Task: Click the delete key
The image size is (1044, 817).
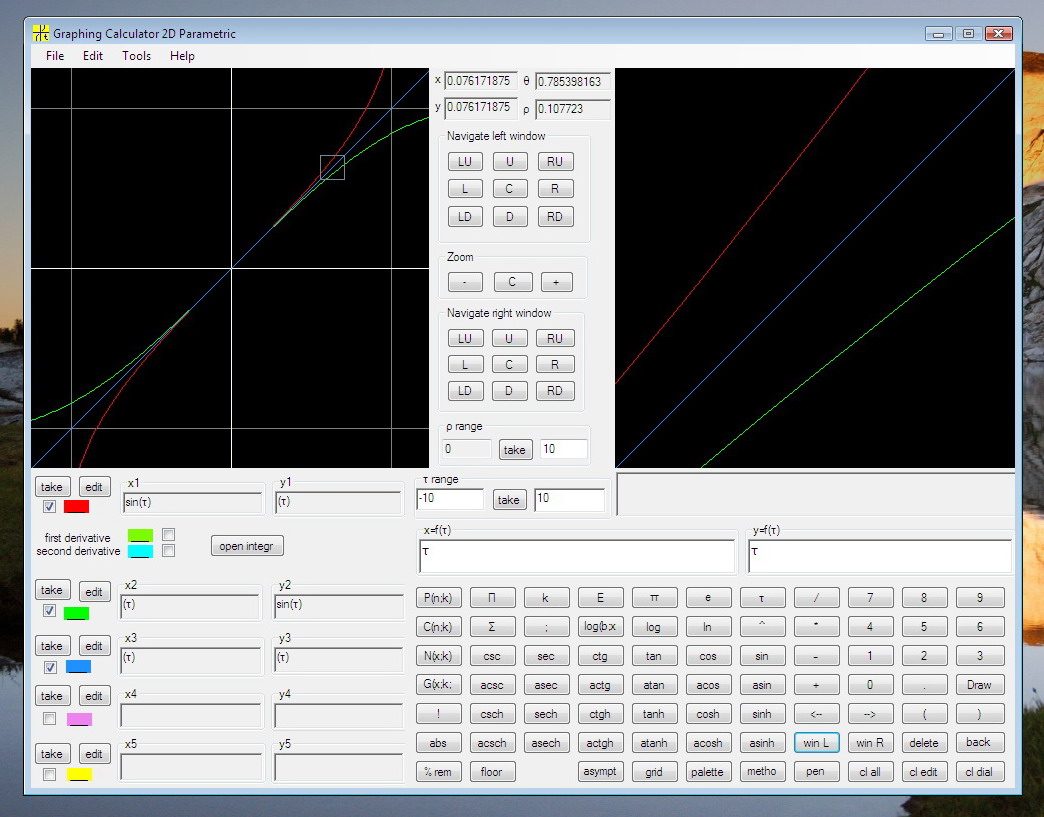Action: pos(923,743)
